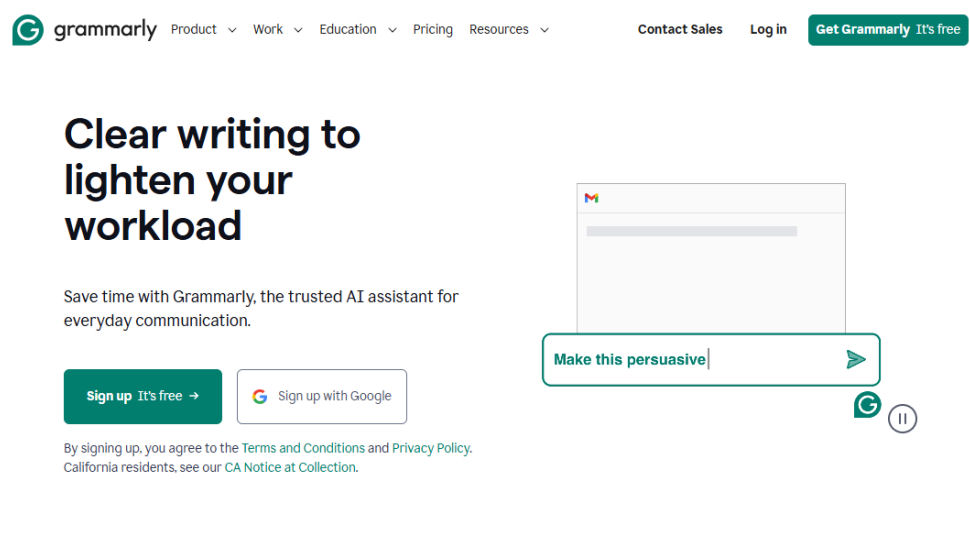970x545 pixels.
Task: Choose Sign up with Google
Action: [322, 396]
